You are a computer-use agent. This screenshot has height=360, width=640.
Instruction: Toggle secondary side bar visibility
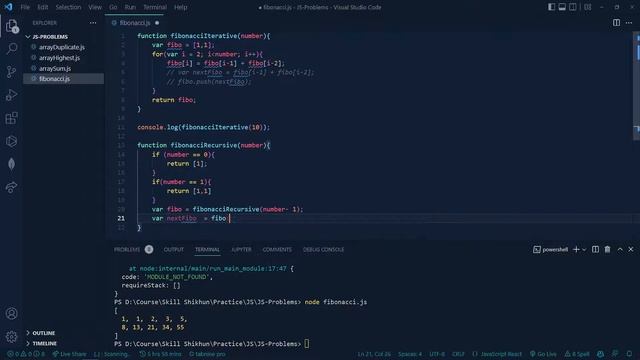click(x=573, y=7)
